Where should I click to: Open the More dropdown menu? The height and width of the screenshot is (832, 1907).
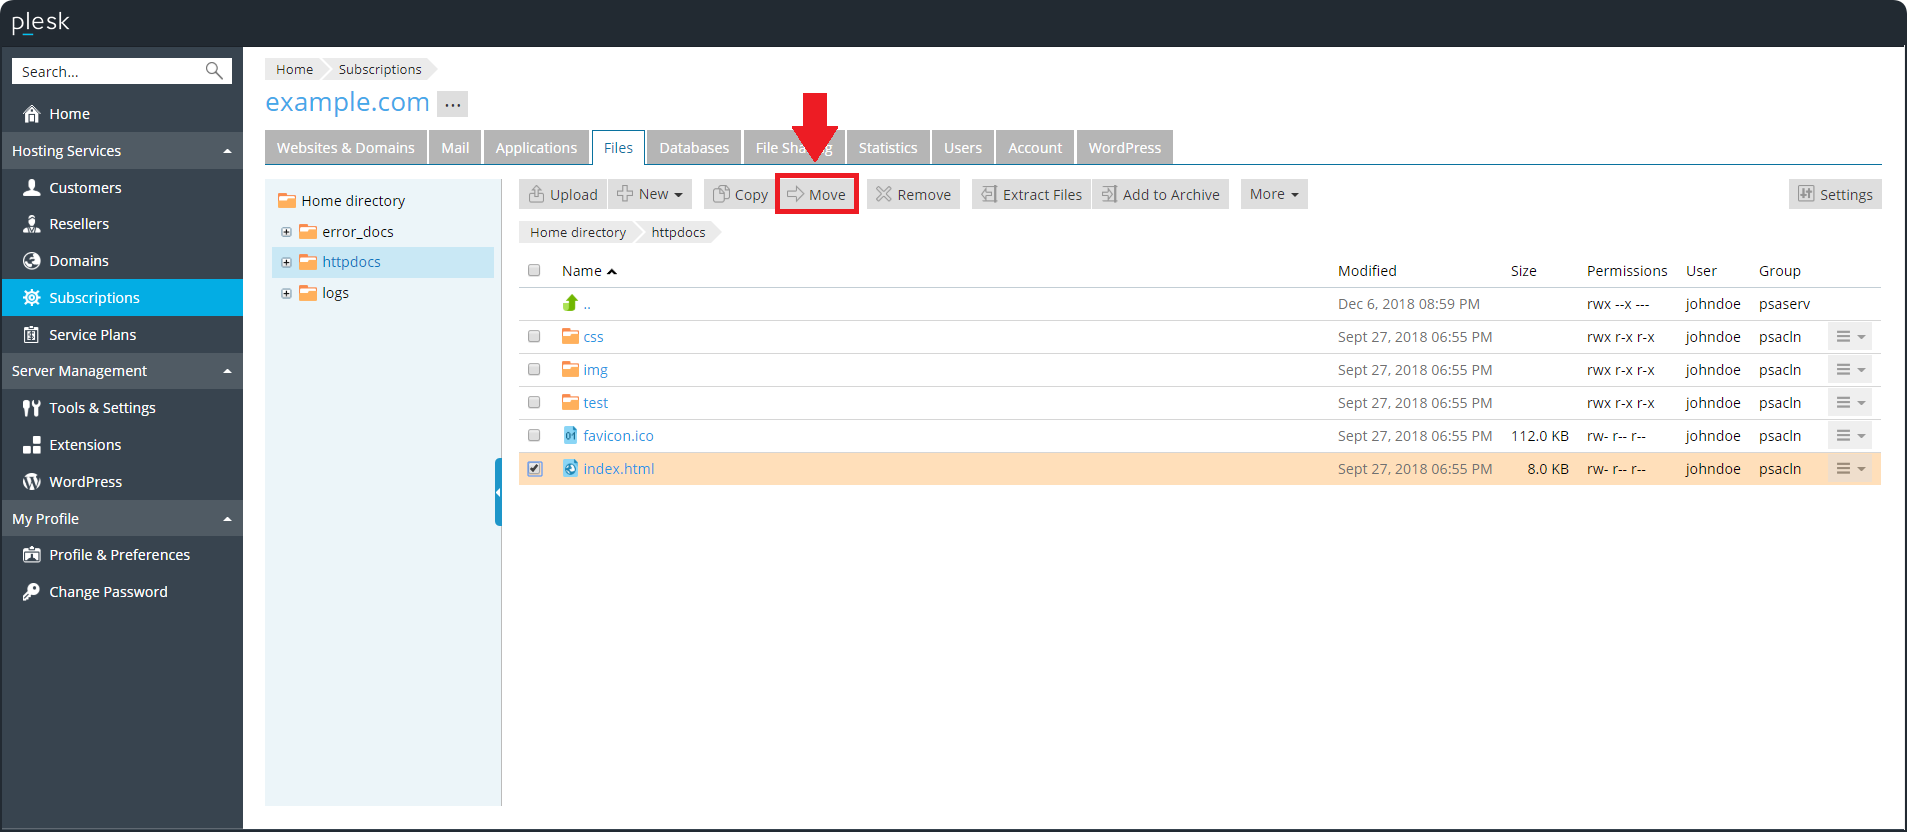(x=1273, y=194)
